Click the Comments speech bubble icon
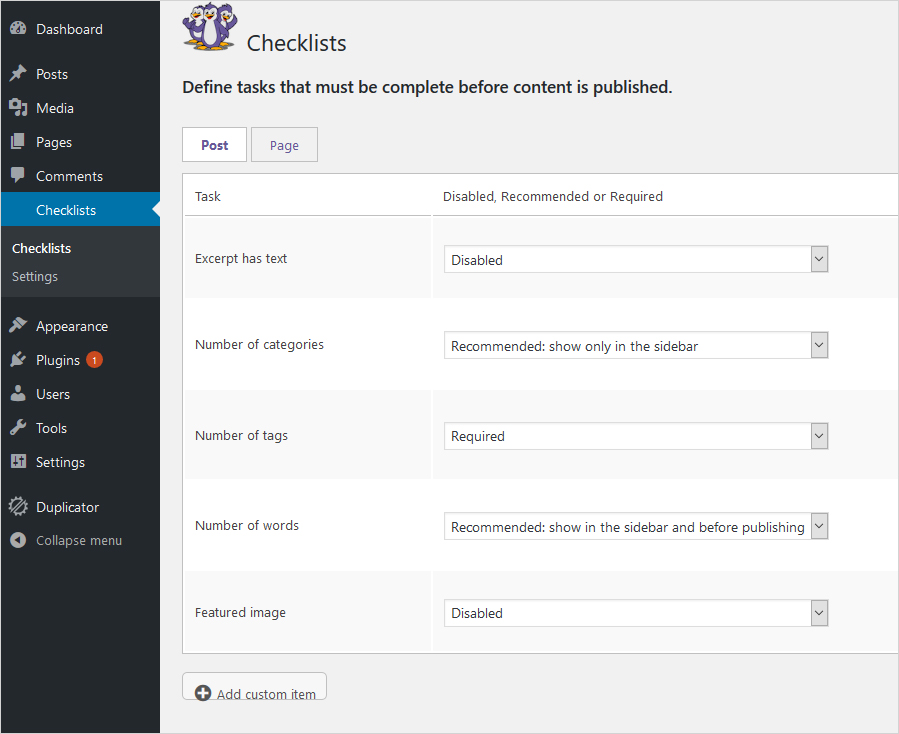 pos(18,176)
